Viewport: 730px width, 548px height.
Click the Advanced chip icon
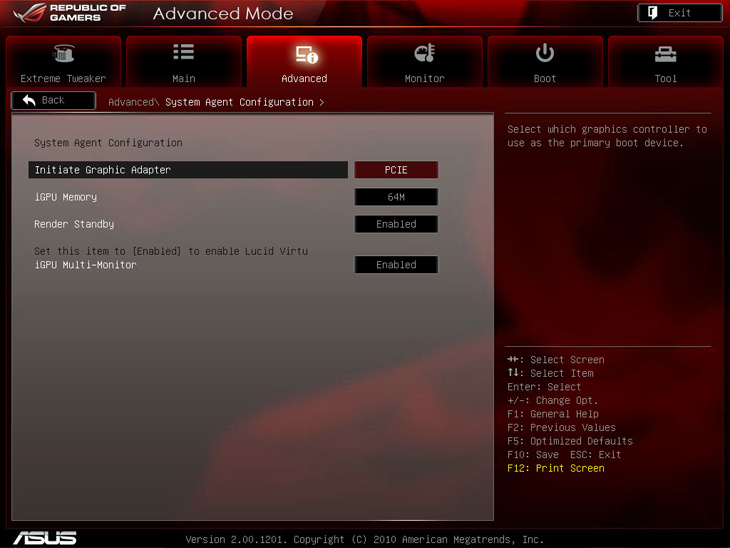pos(305,54)
